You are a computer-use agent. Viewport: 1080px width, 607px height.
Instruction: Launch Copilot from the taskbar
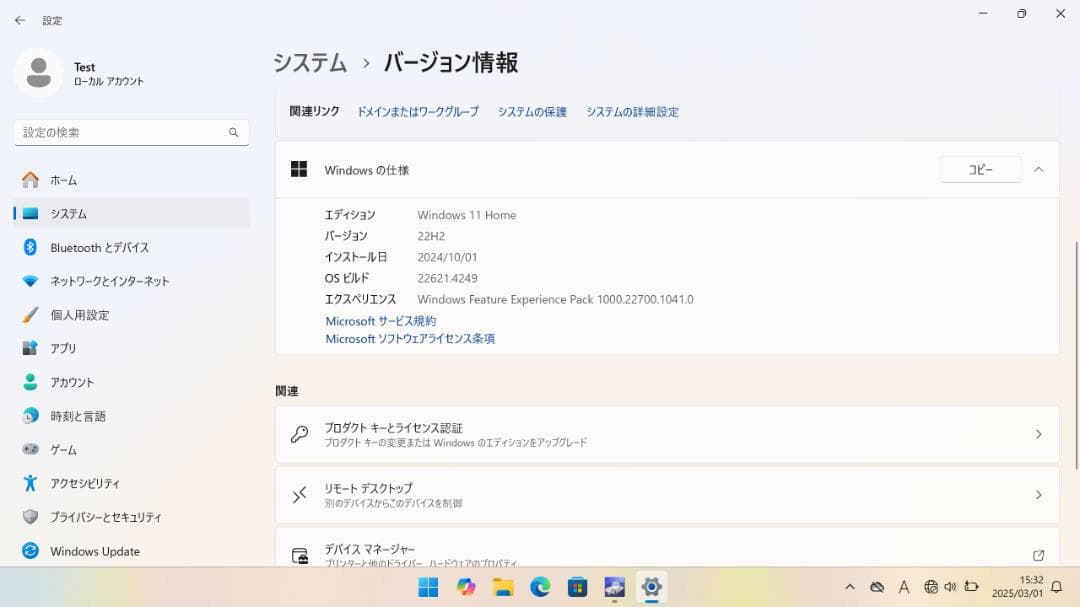(x=466, y=587)
